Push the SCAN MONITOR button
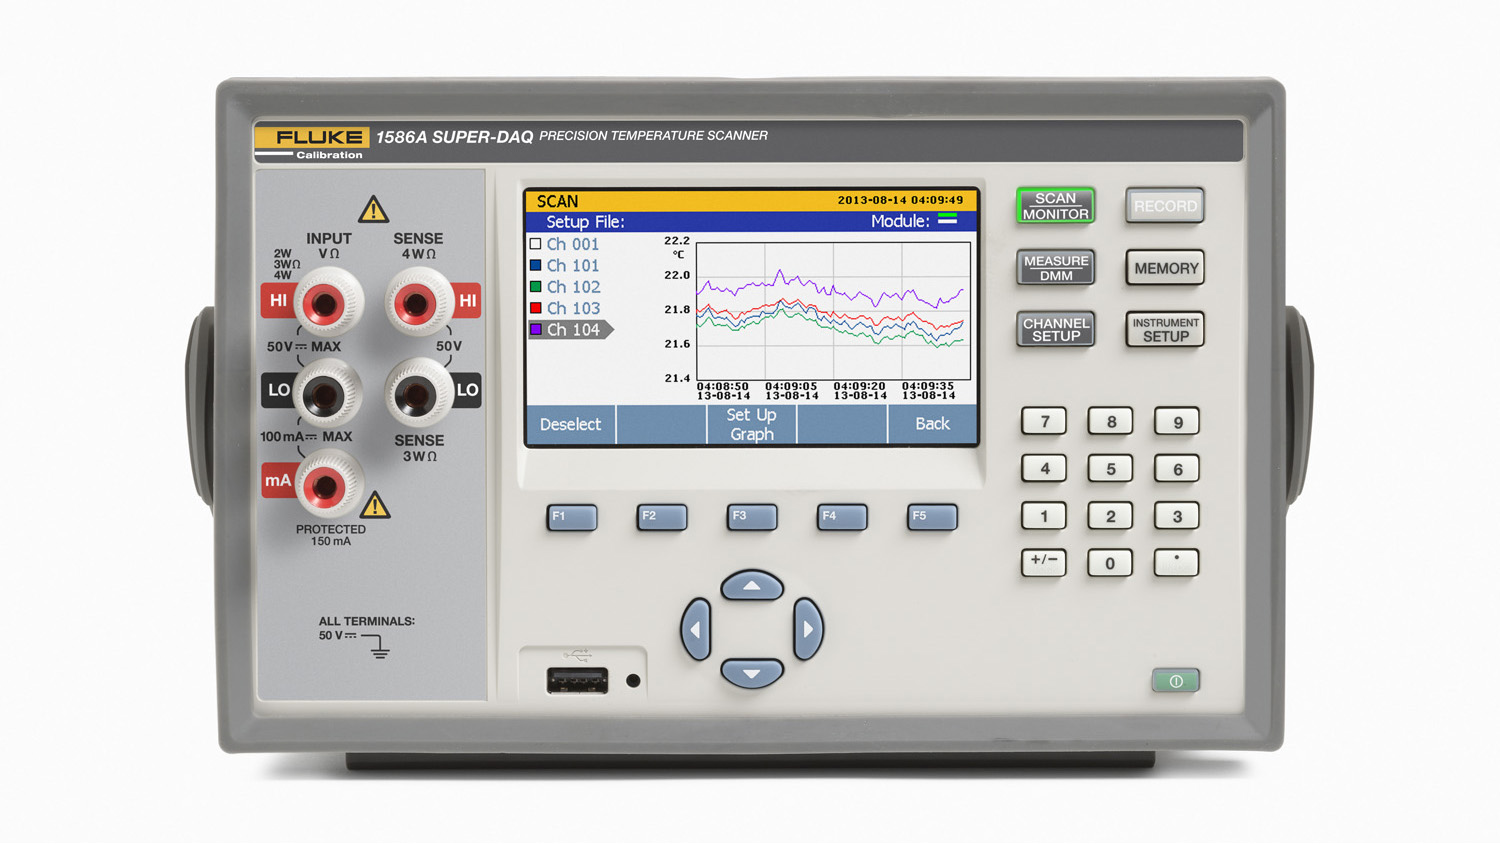The width and height of the screenshot is (1500, 844). tap(1055, 206)
